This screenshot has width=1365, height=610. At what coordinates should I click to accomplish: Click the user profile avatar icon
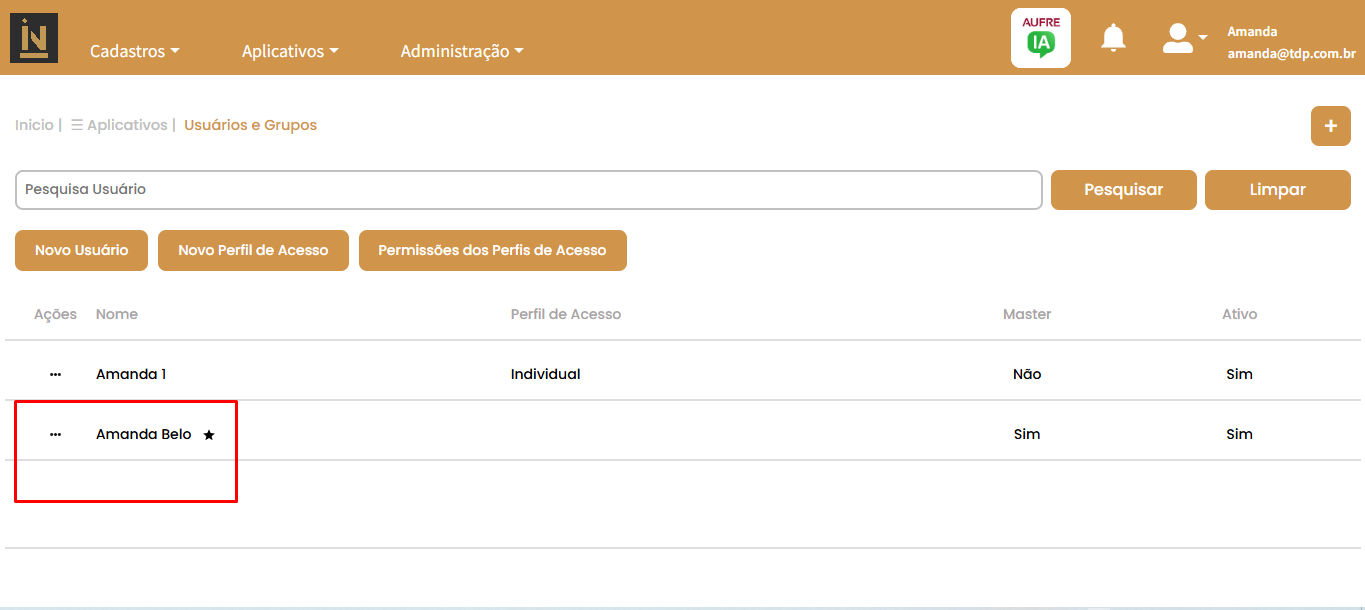coord(1179,38)
